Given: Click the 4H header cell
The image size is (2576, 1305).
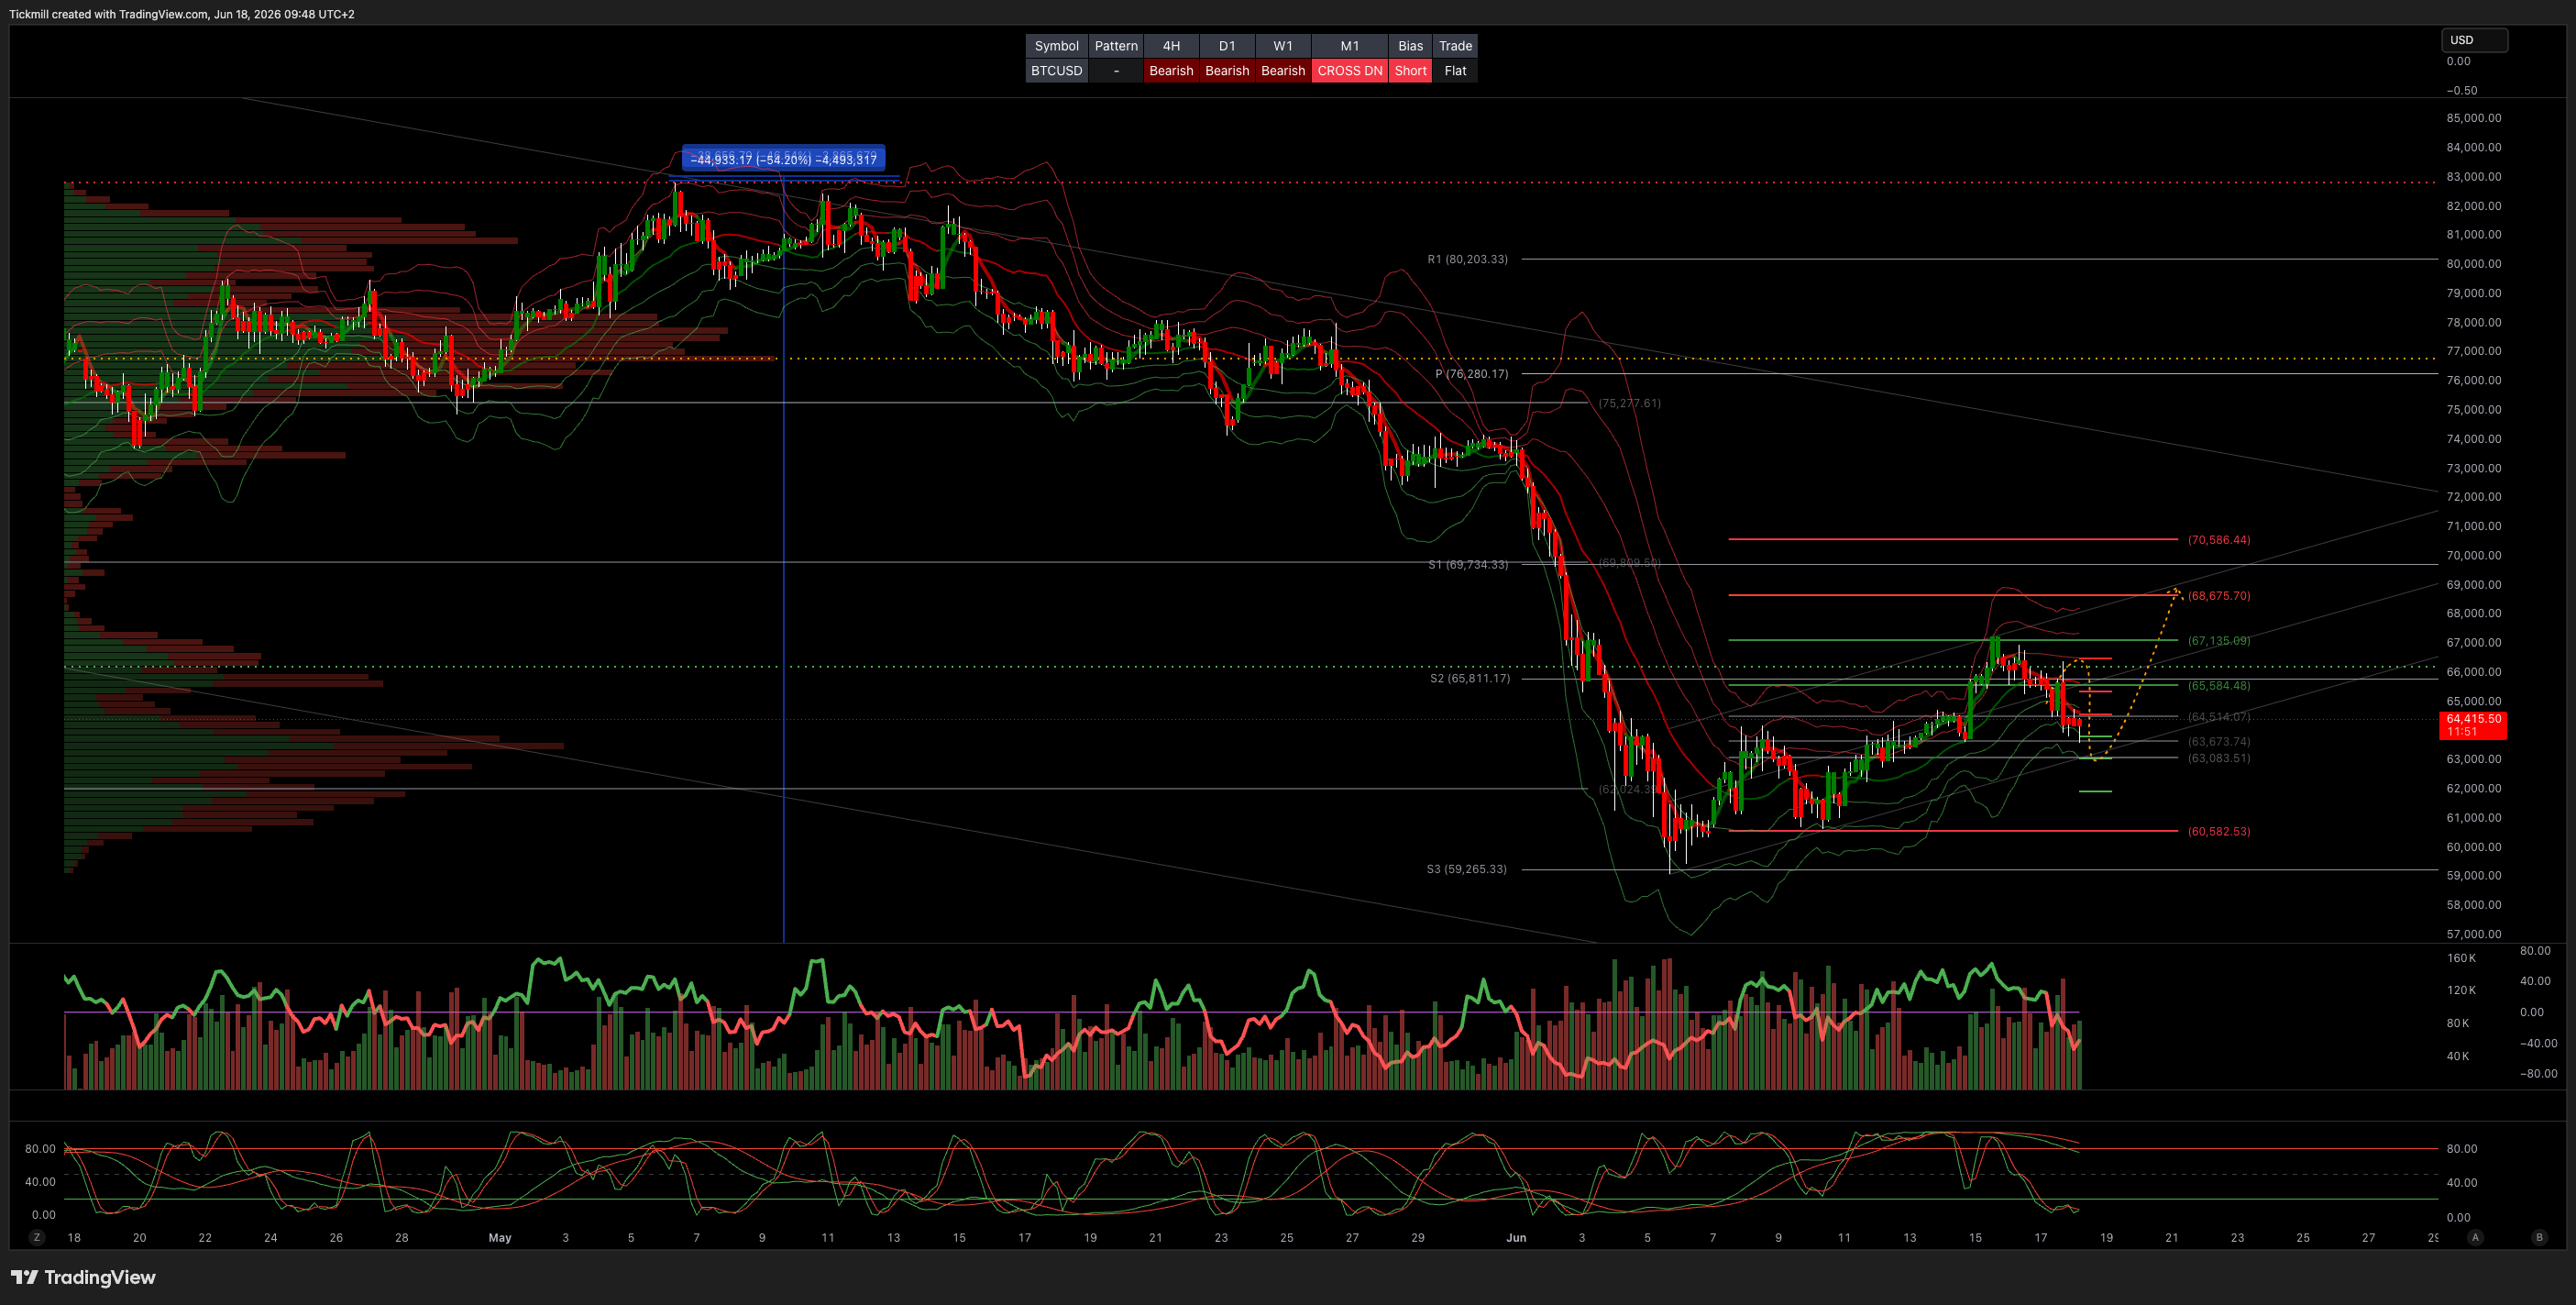Looking at the screenshot, I should (x=1171, y=46).
